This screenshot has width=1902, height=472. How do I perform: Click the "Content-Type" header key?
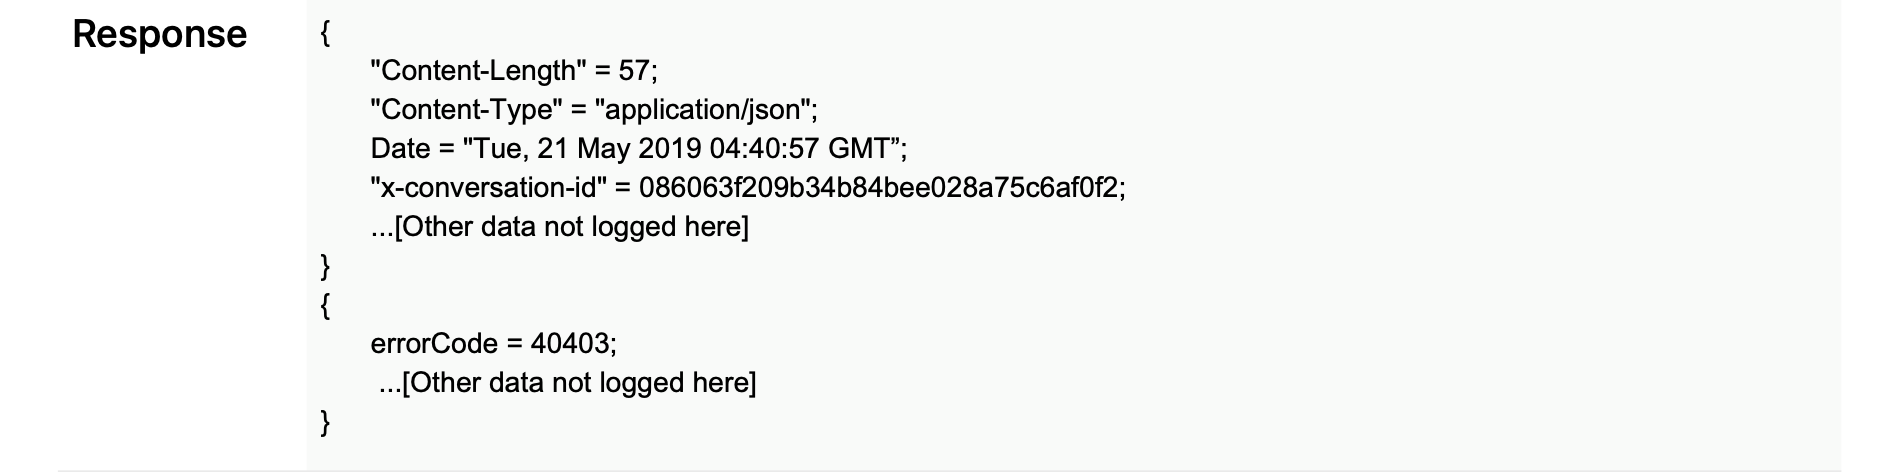coord(466,110)
